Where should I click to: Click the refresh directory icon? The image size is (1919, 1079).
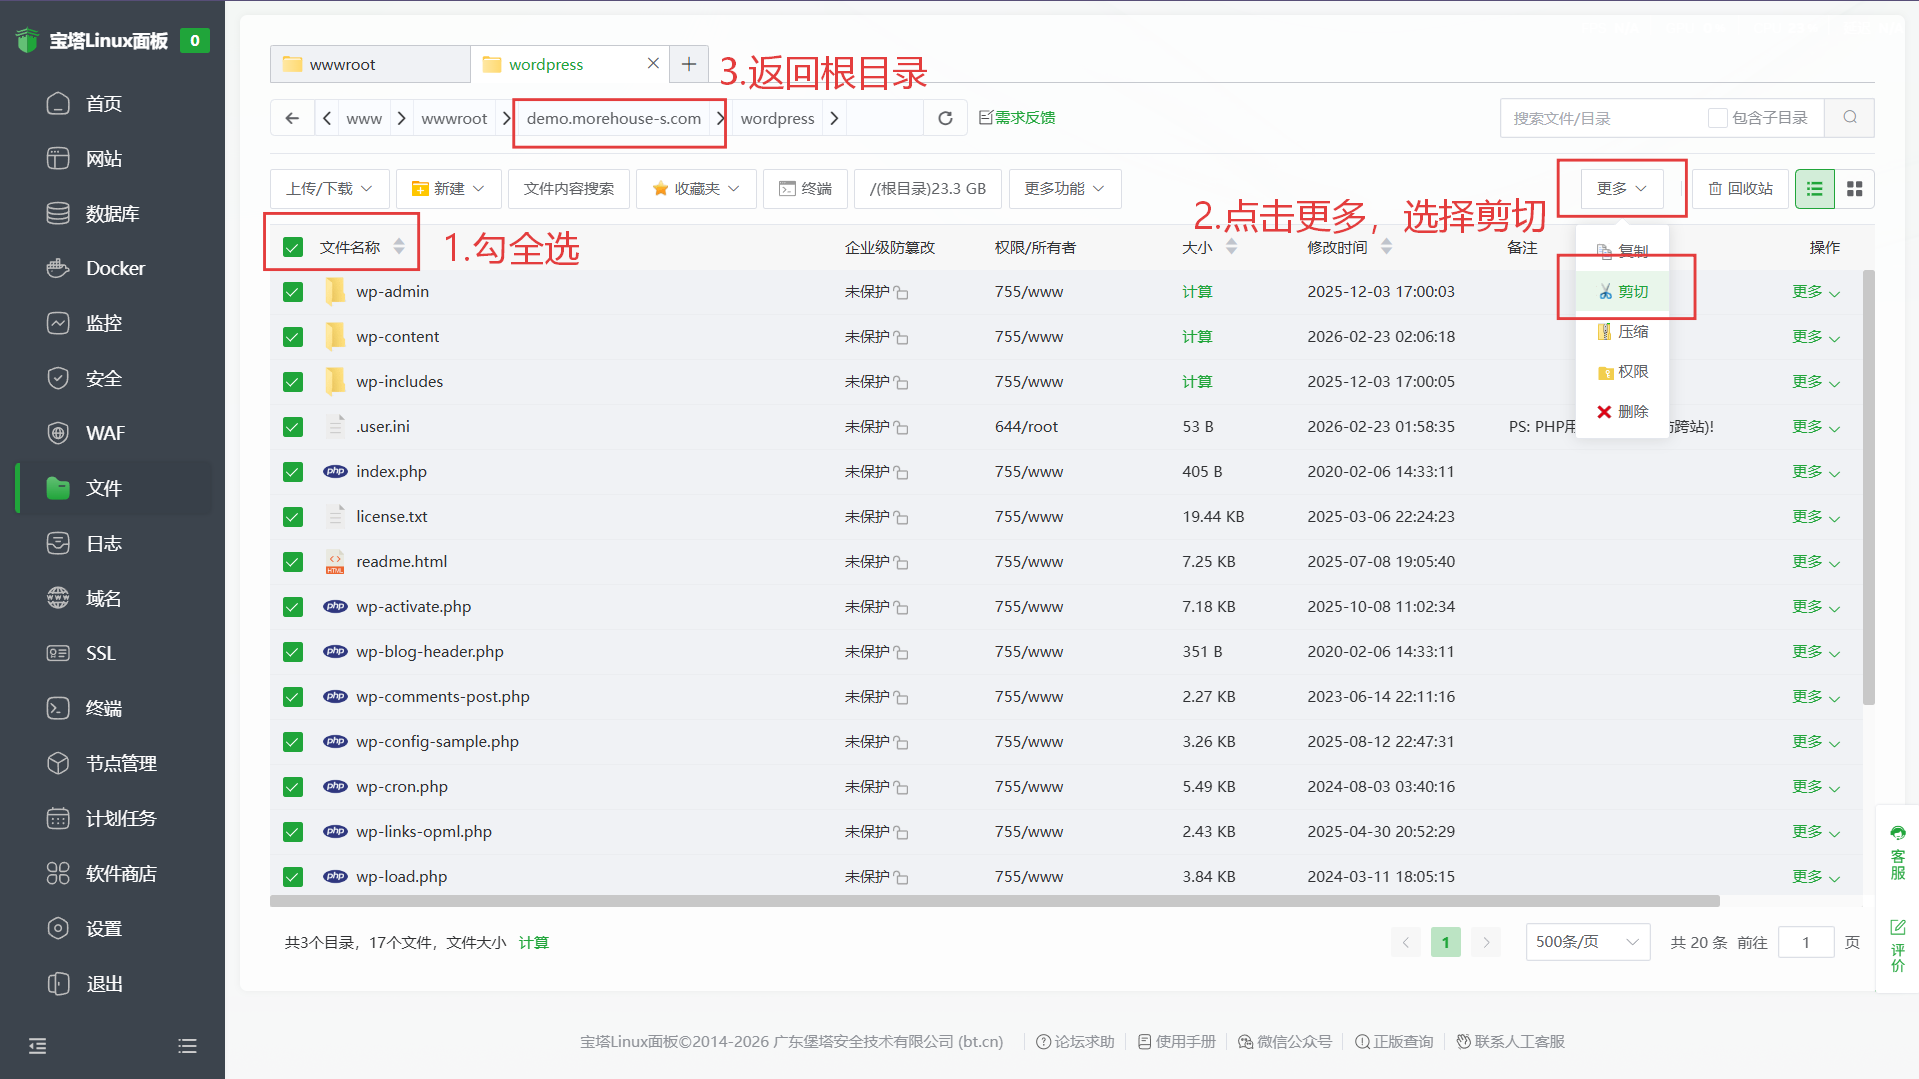tap(945, 118)
